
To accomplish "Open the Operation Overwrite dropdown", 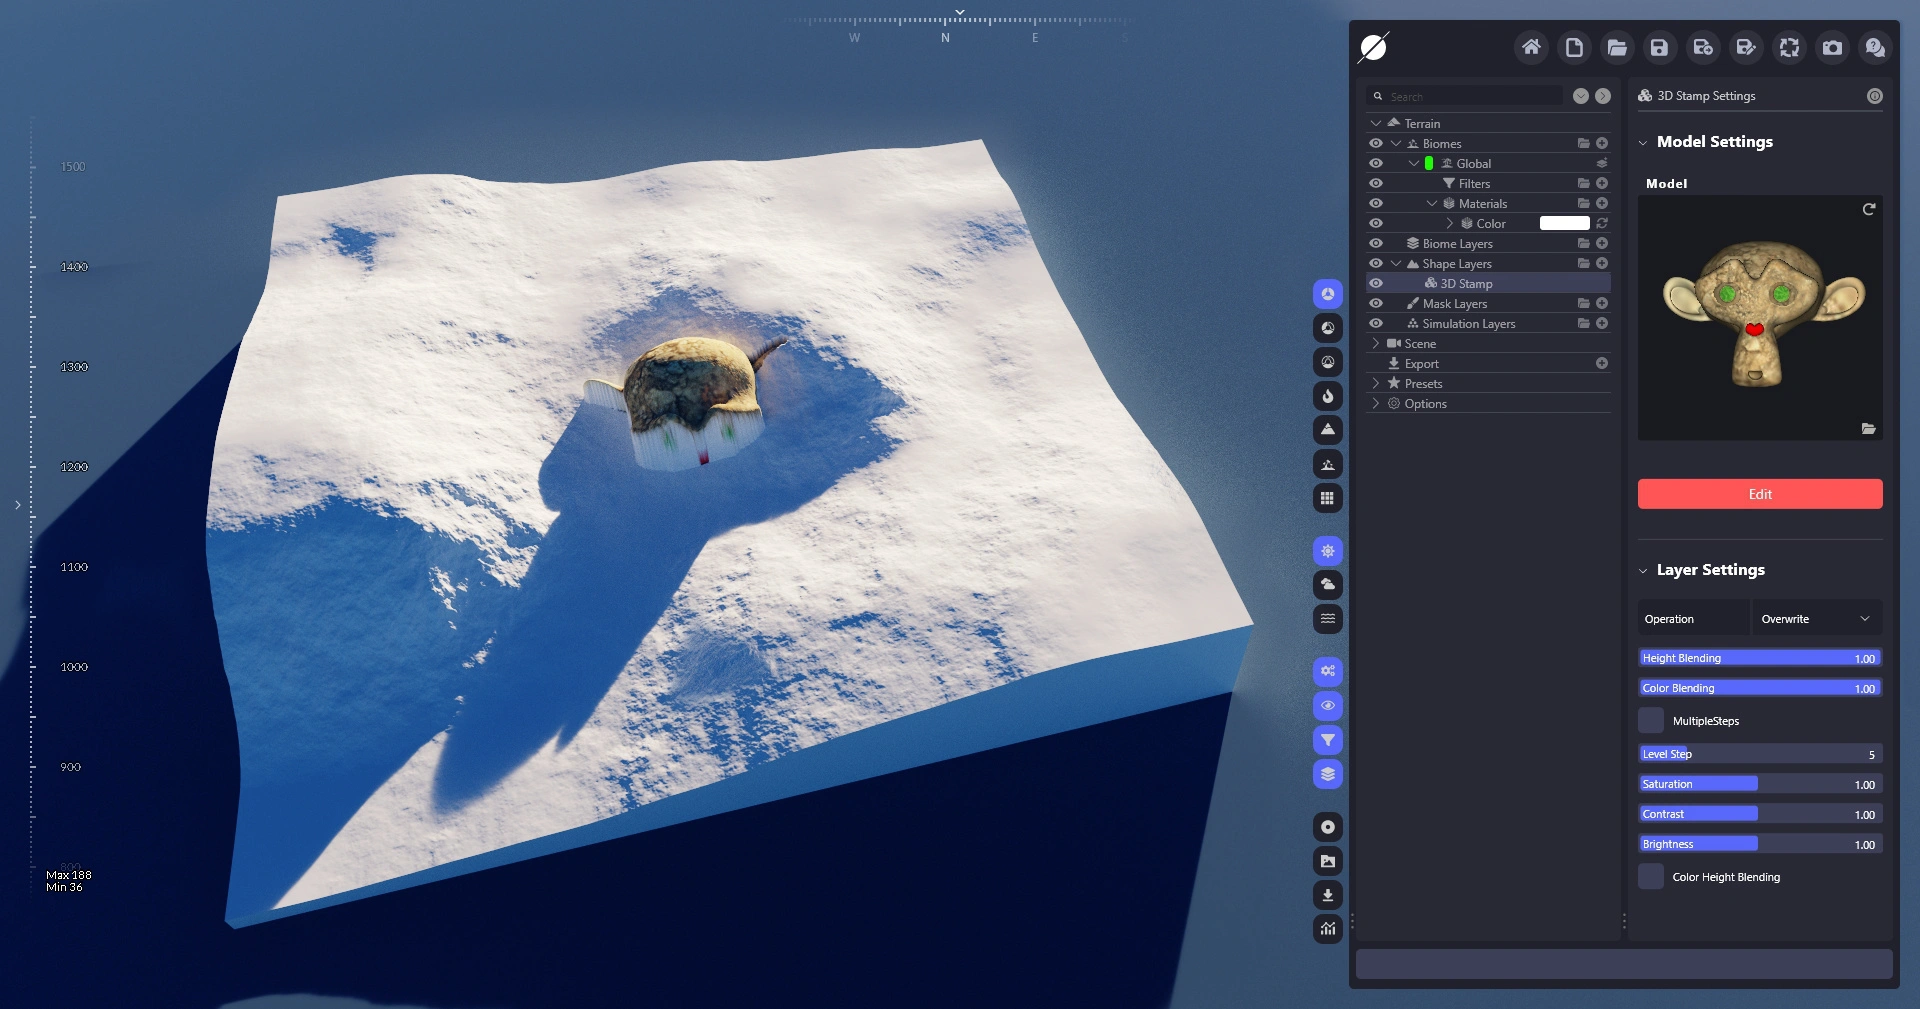I will pos(1815,619).
